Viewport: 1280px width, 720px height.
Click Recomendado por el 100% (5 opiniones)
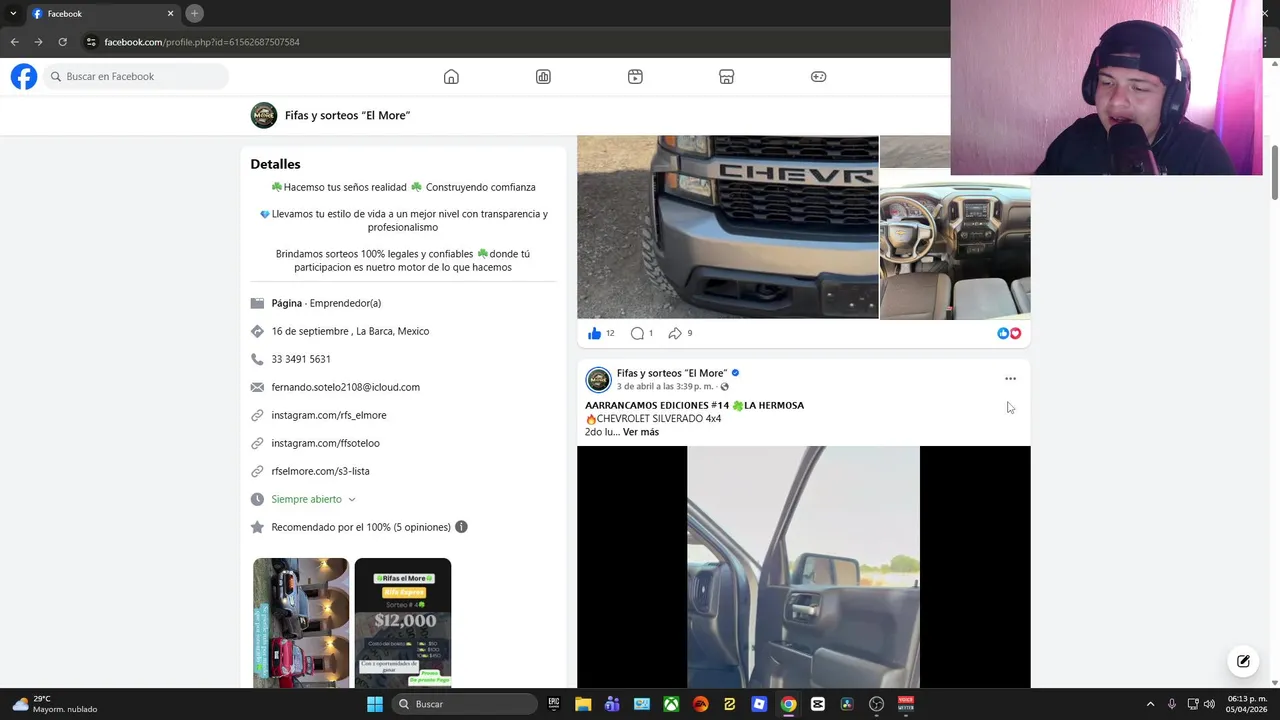click(359, 527)
